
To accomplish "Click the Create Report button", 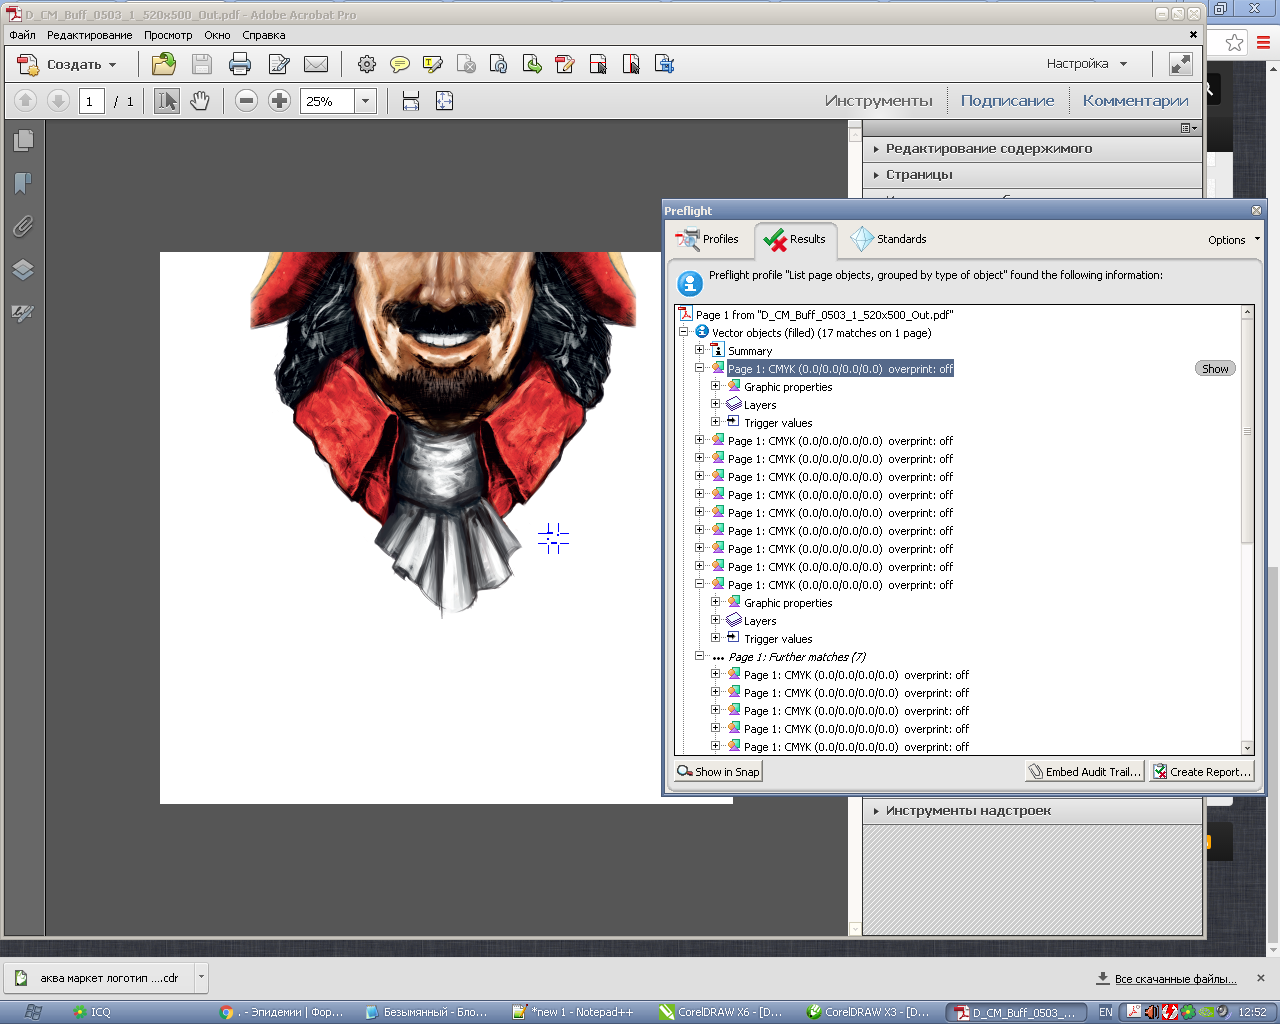I will point(1201,772).
